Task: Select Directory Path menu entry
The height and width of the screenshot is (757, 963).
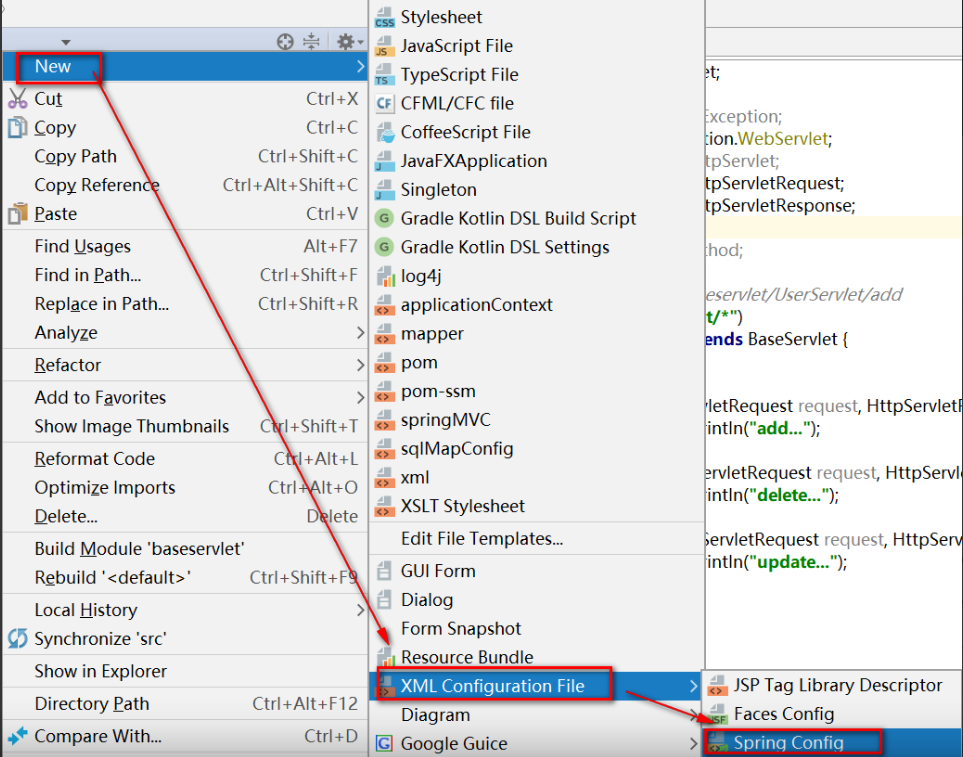Action: 185,704
